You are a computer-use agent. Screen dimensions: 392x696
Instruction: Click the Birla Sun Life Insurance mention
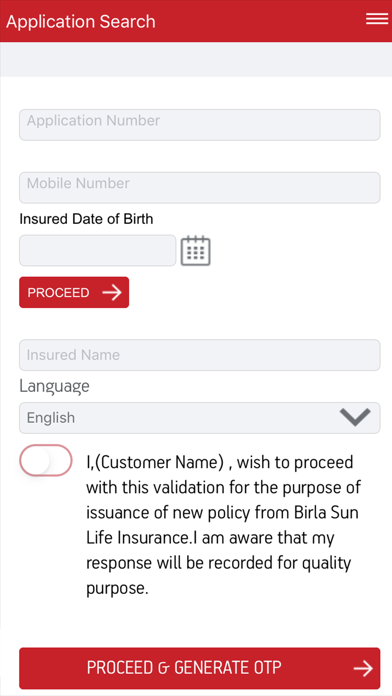pos(222,525)
